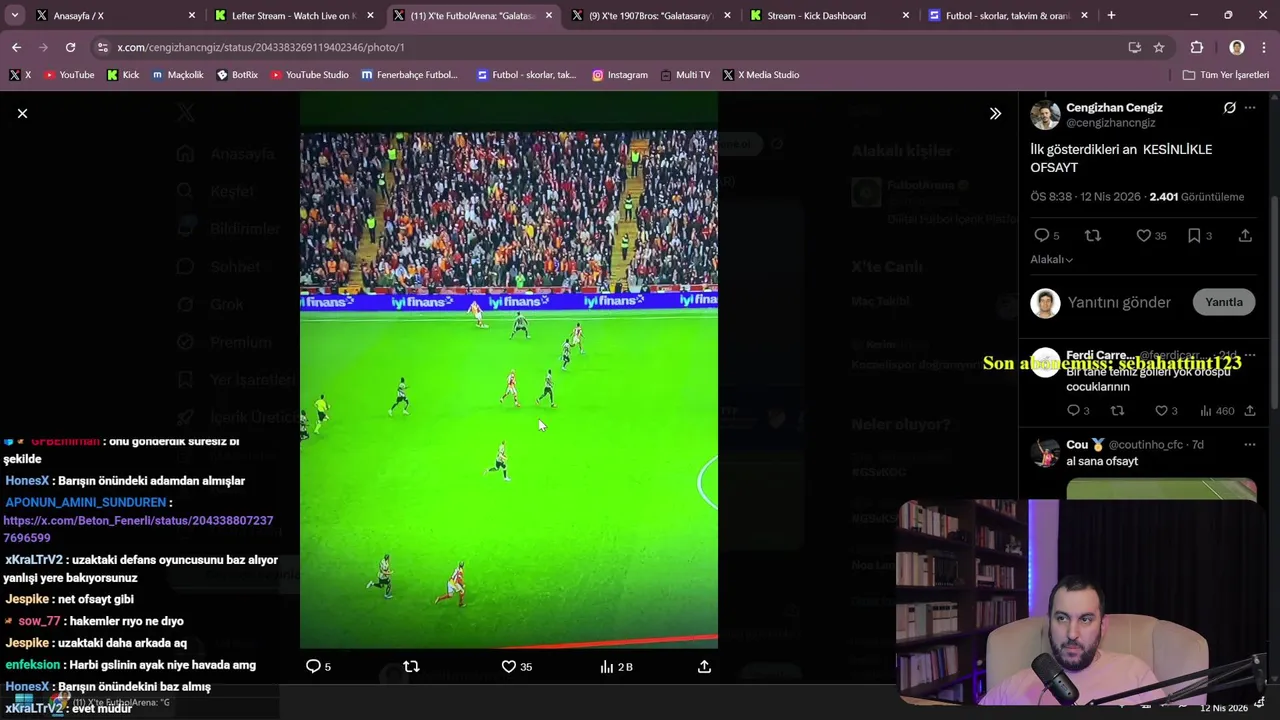
Task: Click the Yanıtla reply button
Action: [x=1224, y=303]
